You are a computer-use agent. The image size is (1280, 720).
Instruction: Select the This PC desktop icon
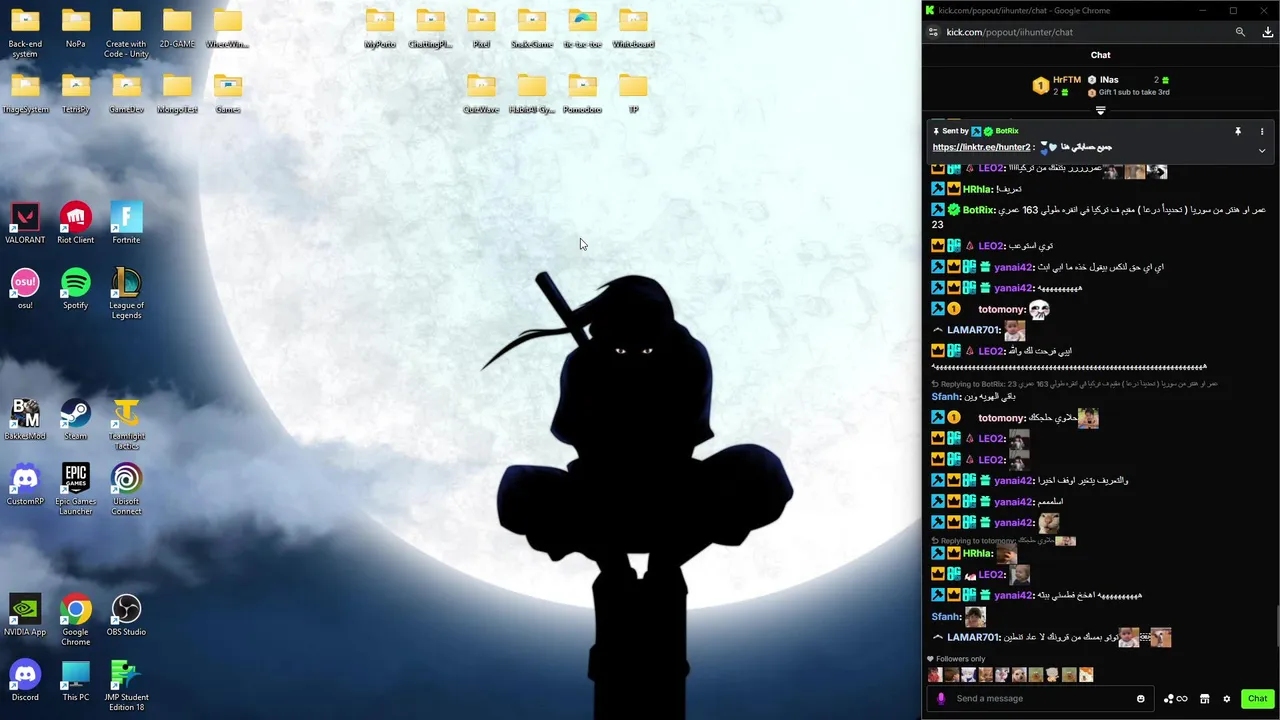pyautogui.click(x=76, y=681)
